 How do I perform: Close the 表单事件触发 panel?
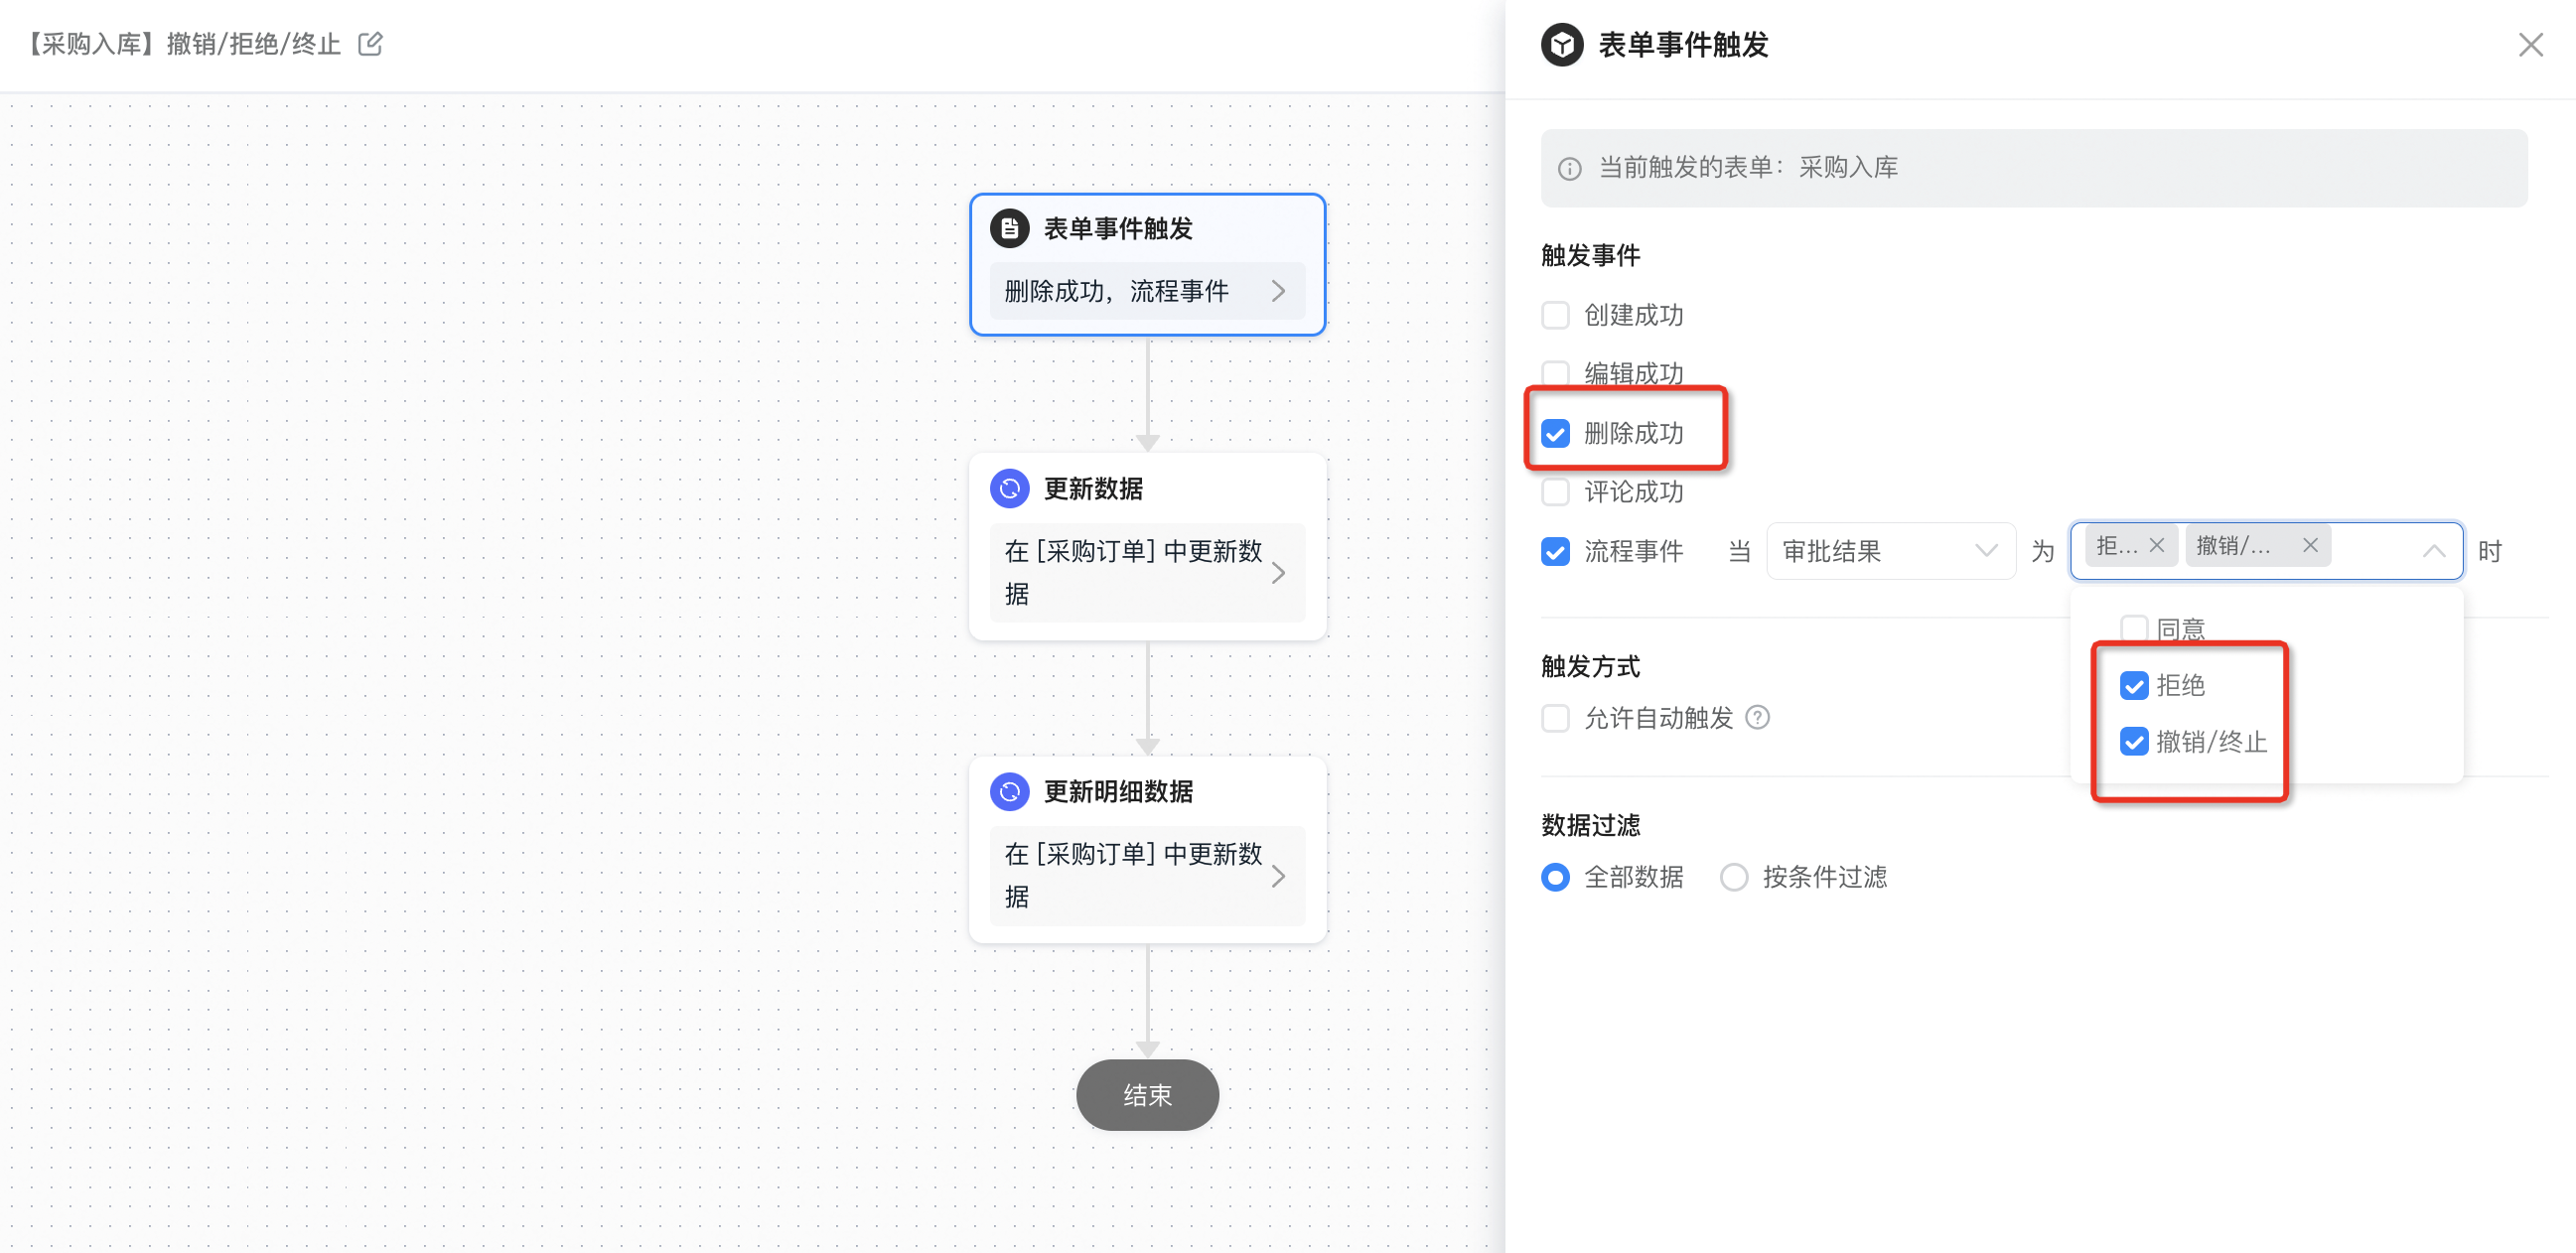(x=2530, y=45)
